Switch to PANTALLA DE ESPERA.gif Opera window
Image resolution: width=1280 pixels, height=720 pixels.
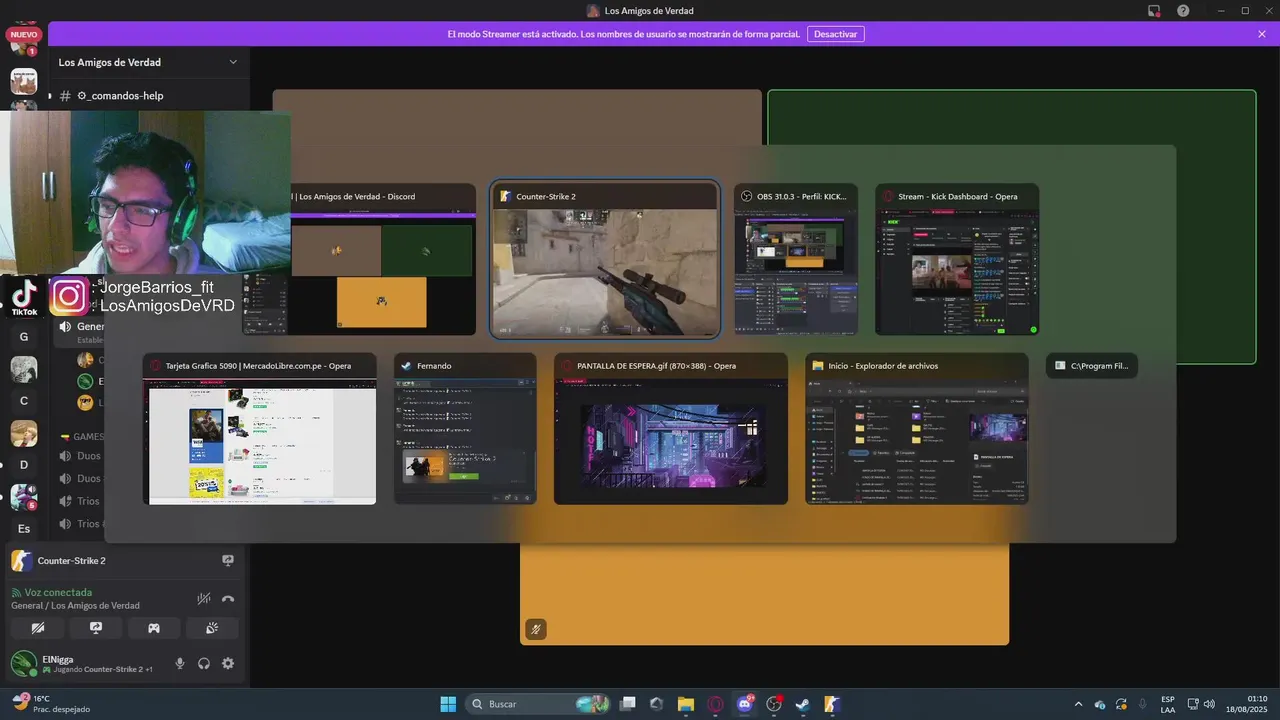click(x=671, y=429)
